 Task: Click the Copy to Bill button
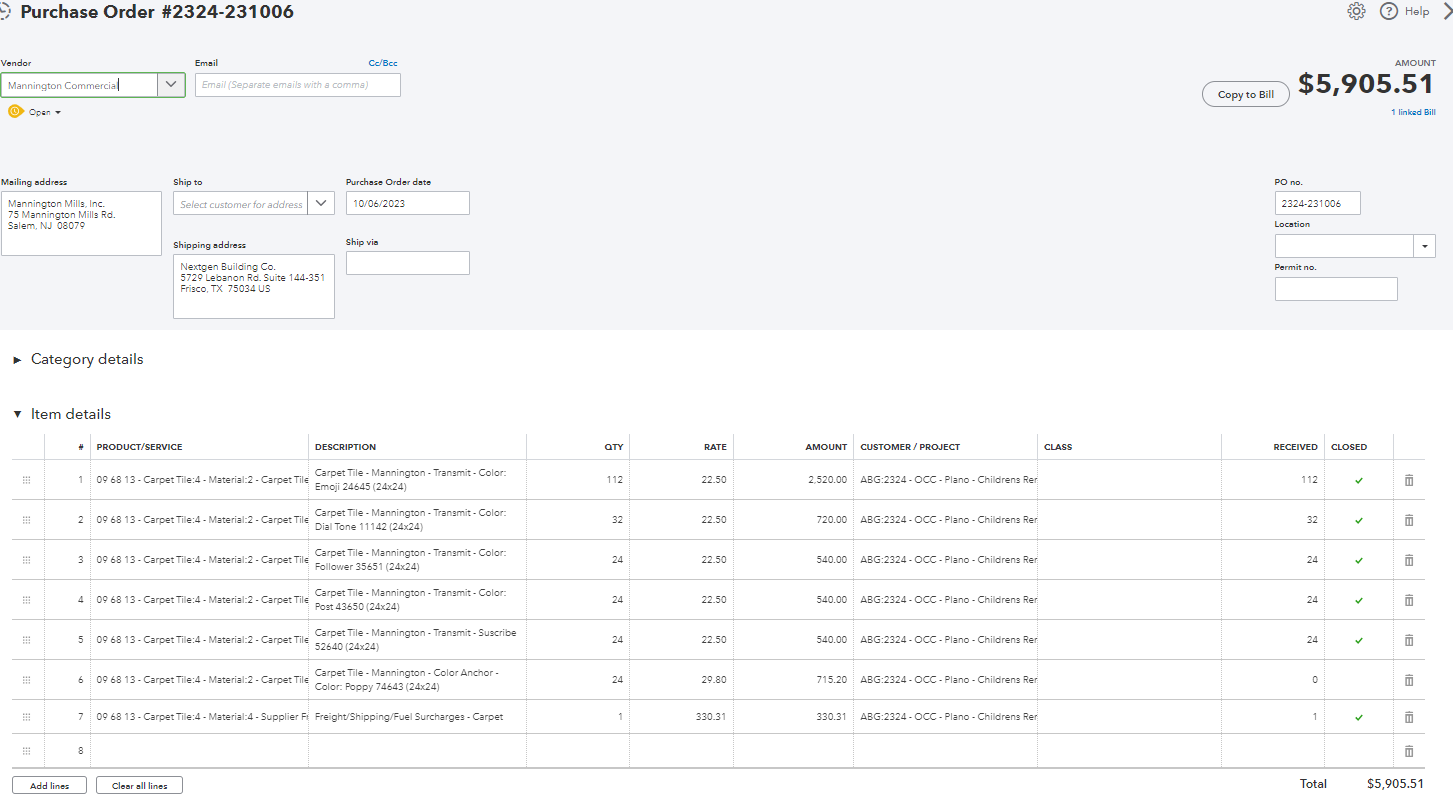click(1245, 93)
